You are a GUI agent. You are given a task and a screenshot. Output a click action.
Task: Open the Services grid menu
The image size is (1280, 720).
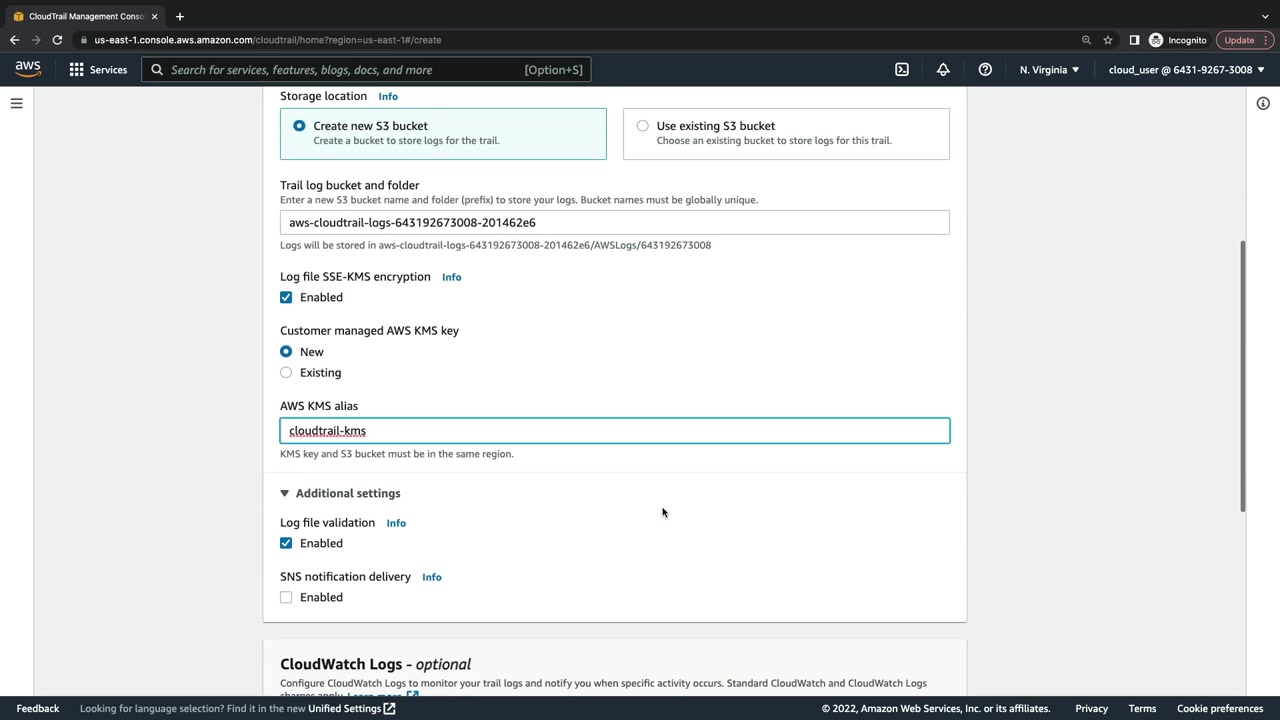coord(76,70)
